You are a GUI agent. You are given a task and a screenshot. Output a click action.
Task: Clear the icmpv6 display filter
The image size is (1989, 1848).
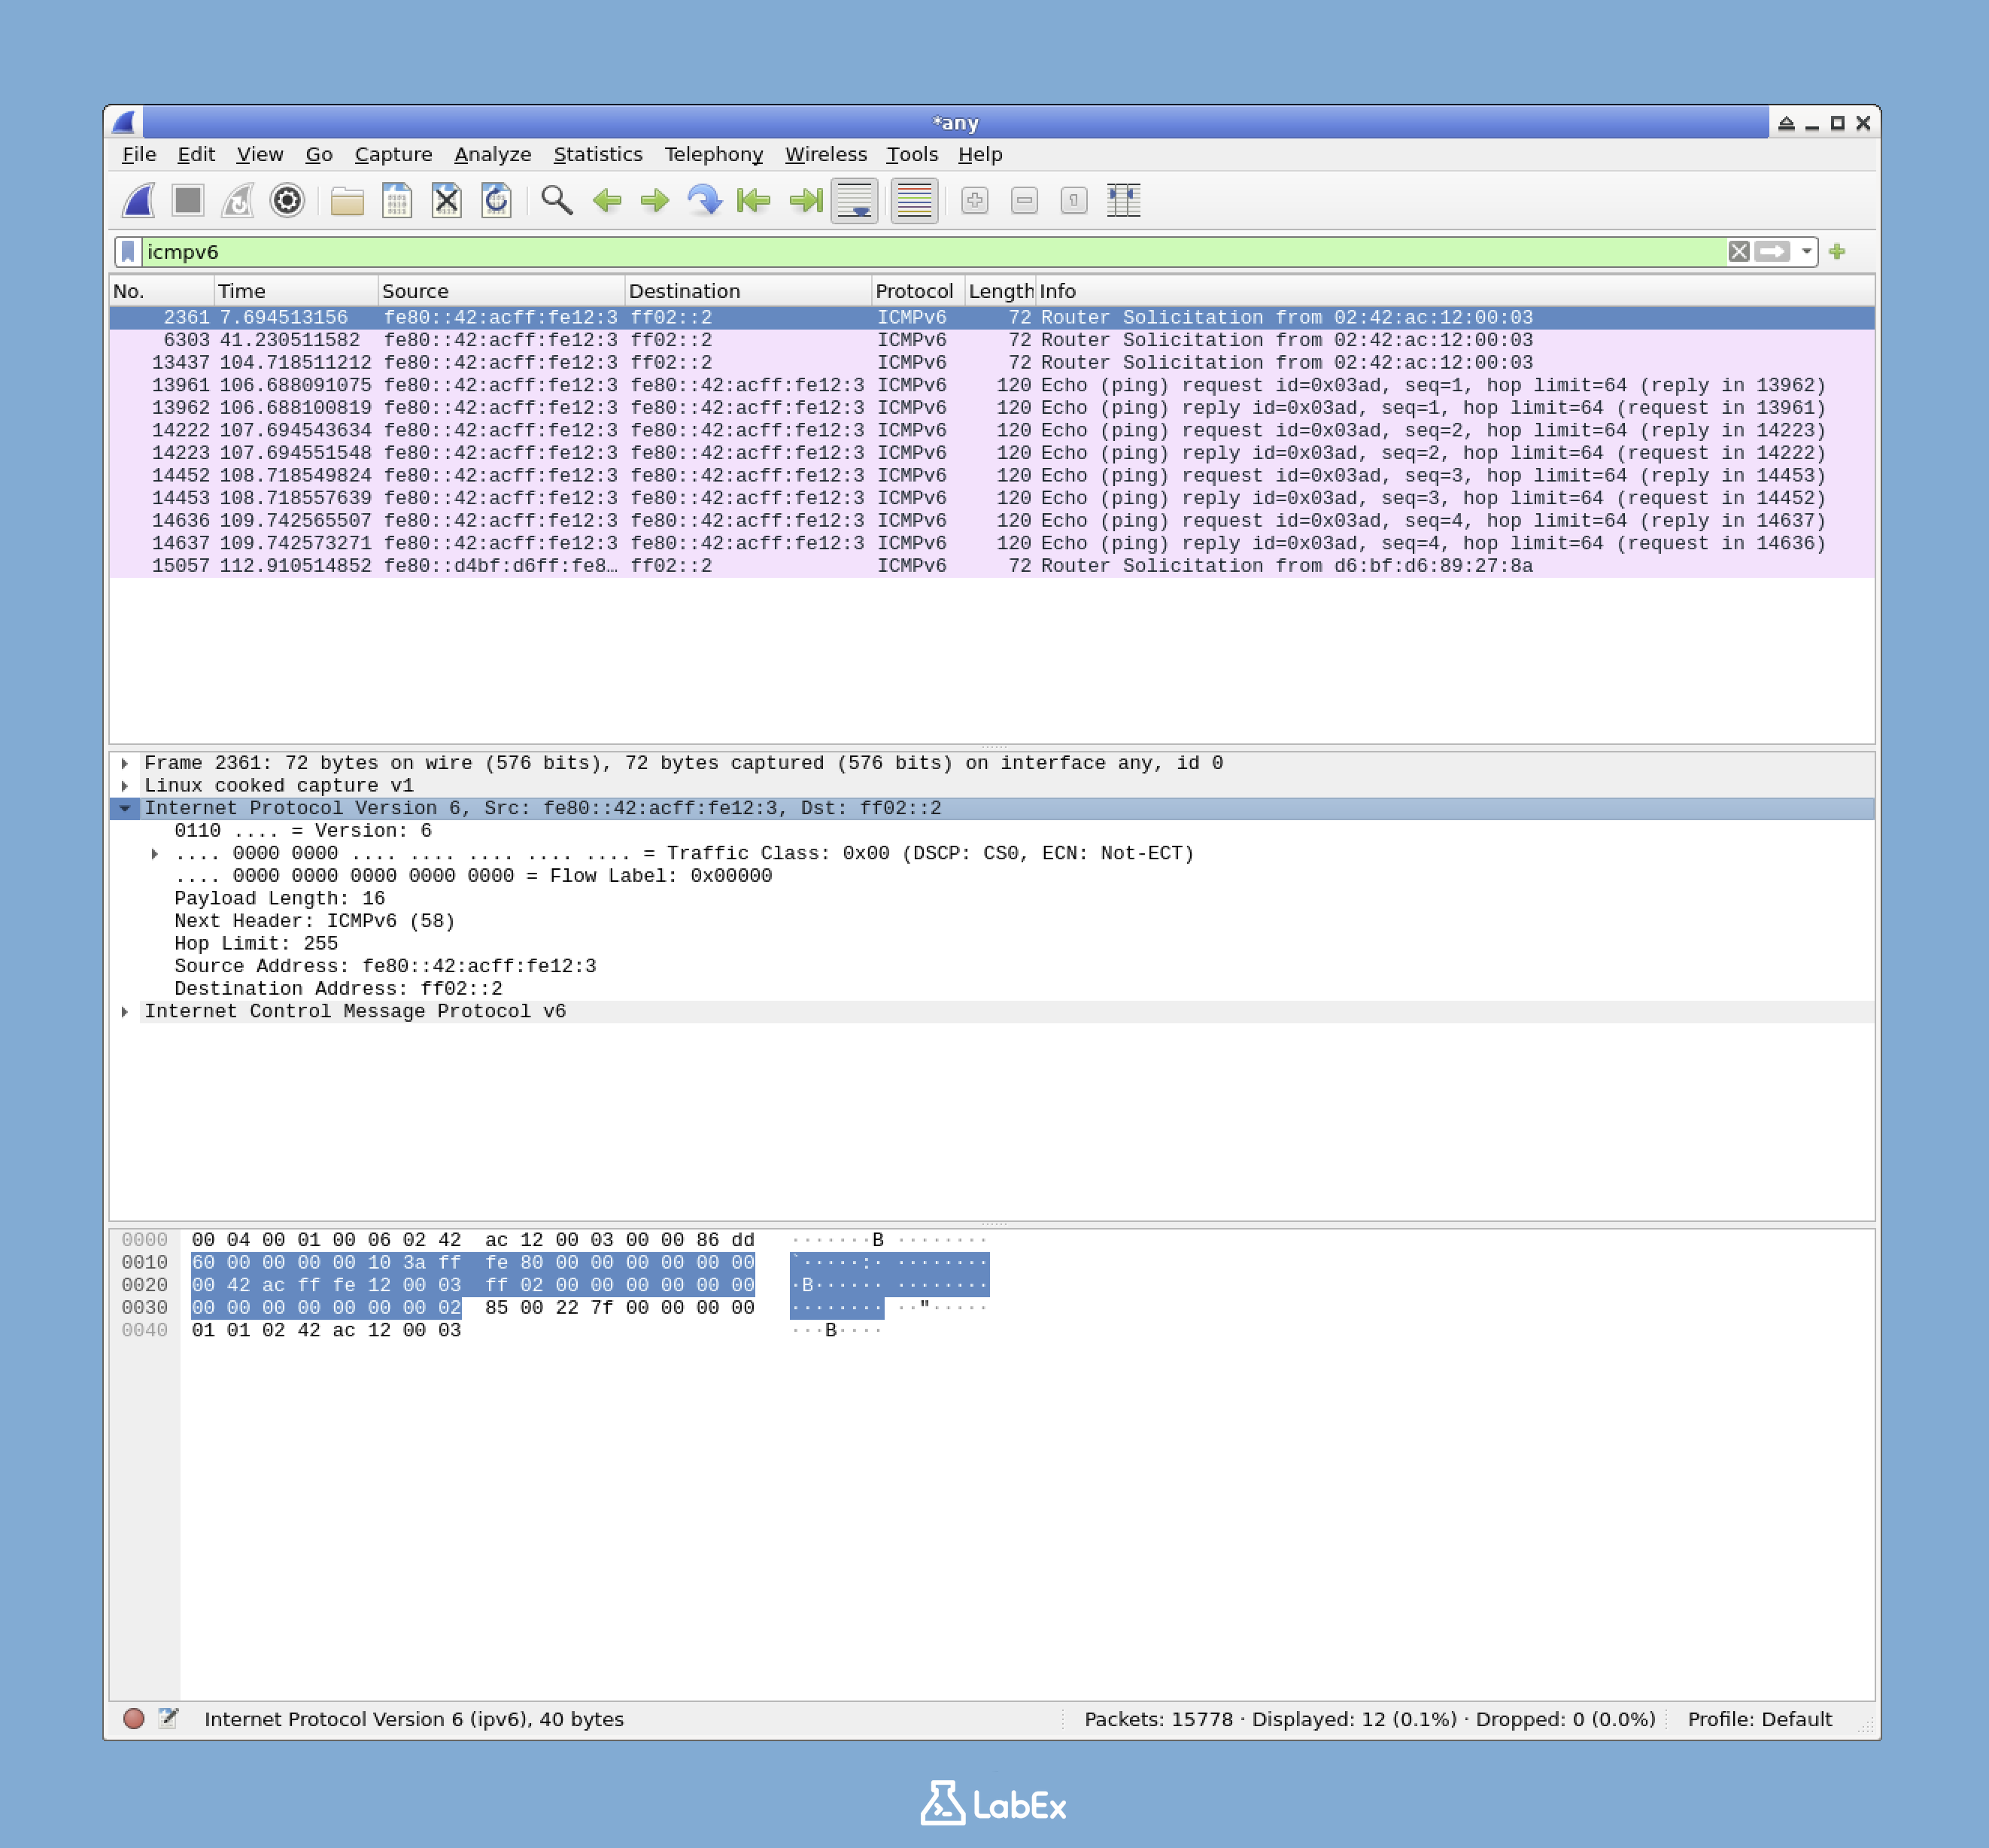[1738, 252]
